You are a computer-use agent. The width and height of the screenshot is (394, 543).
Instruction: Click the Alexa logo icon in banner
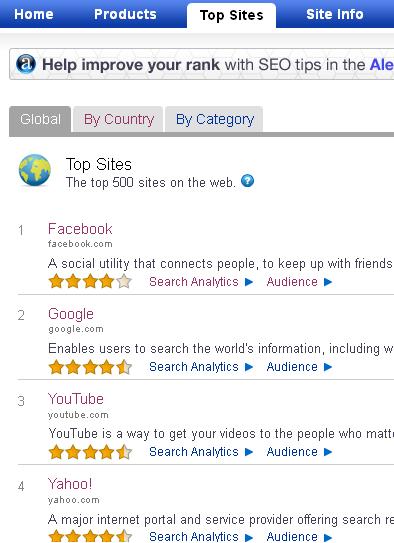(26, 64)
